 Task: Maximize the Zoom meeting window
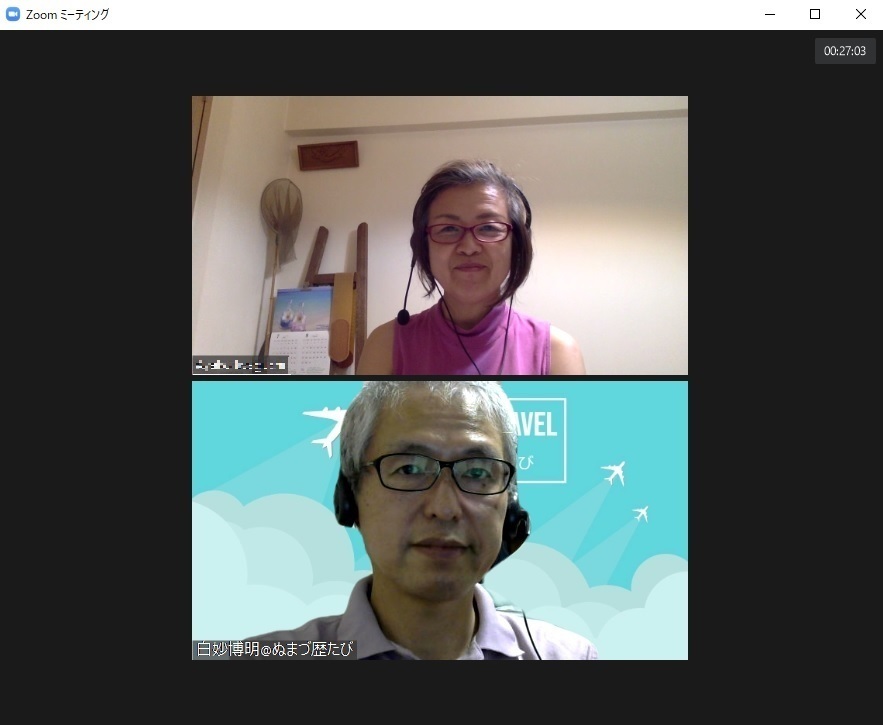point(815,14)
